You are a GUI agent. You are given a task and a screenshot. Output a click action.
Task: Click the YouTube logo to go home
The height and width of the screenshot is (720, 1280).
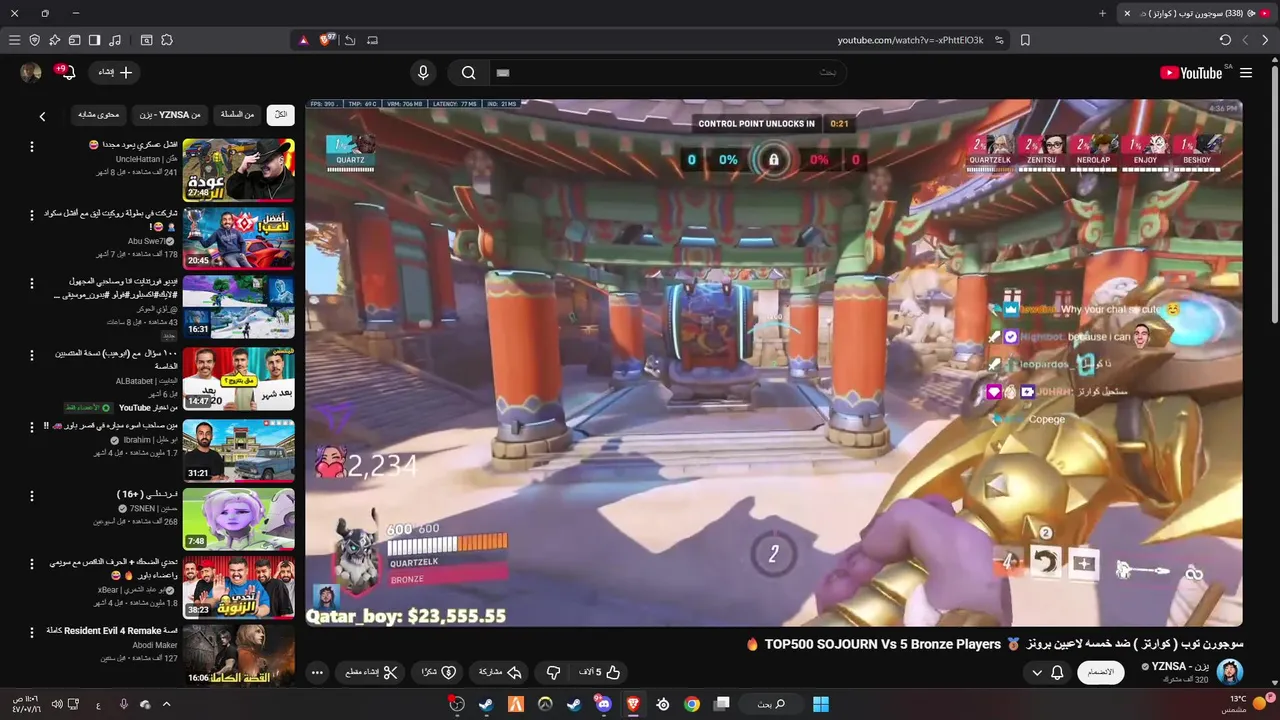coord(1190,73)
